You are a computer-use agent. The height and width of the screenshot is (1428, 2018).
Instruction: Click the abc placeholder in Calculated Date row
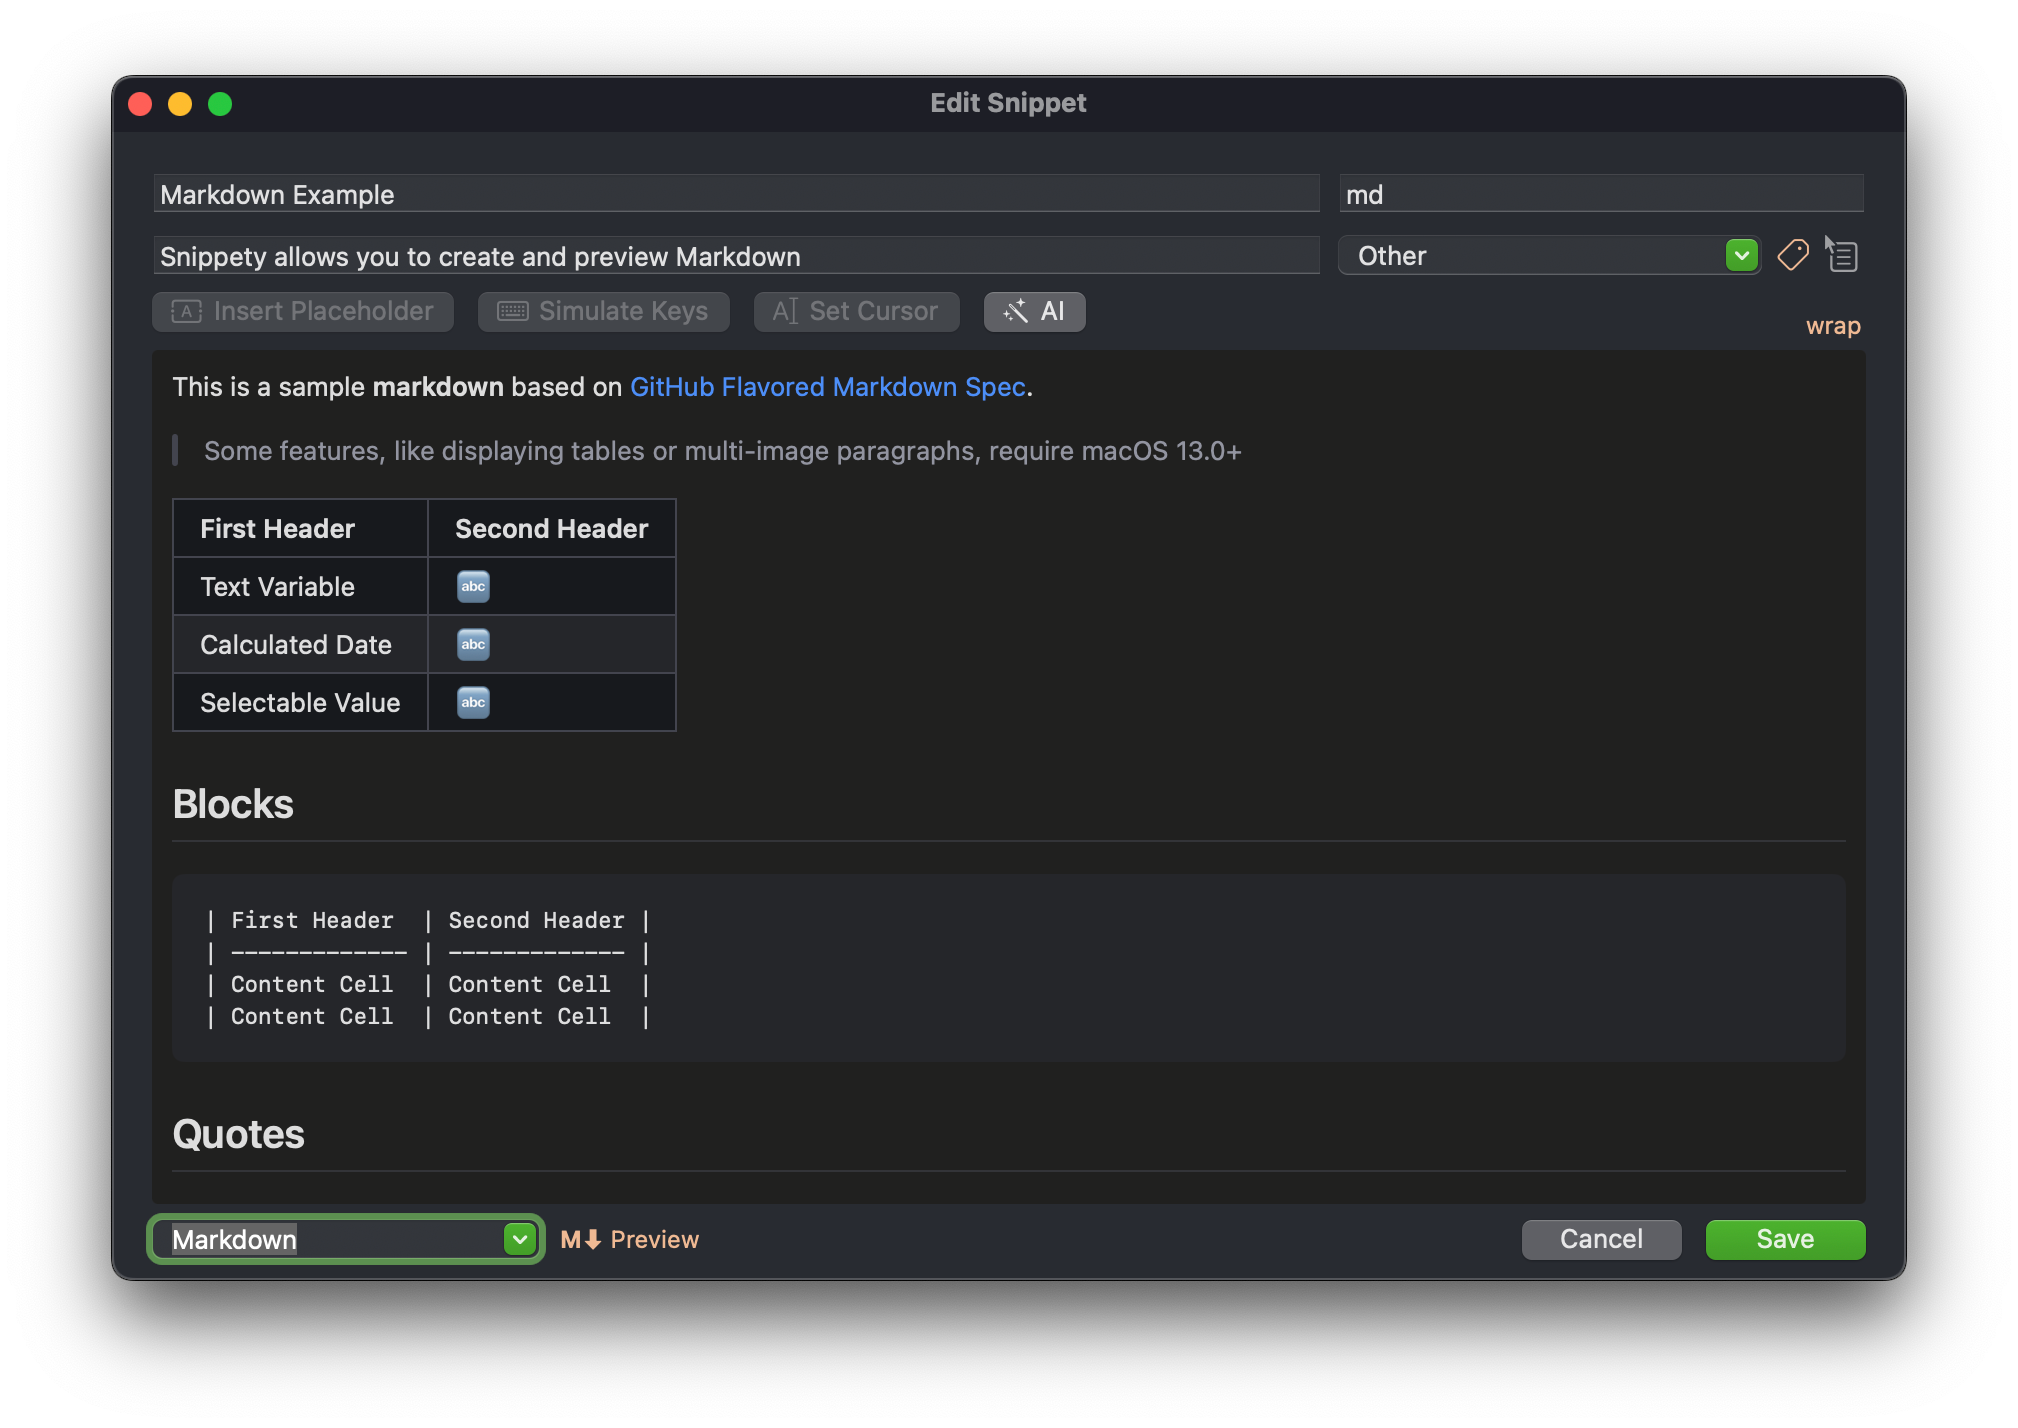(x=473, y=644)
